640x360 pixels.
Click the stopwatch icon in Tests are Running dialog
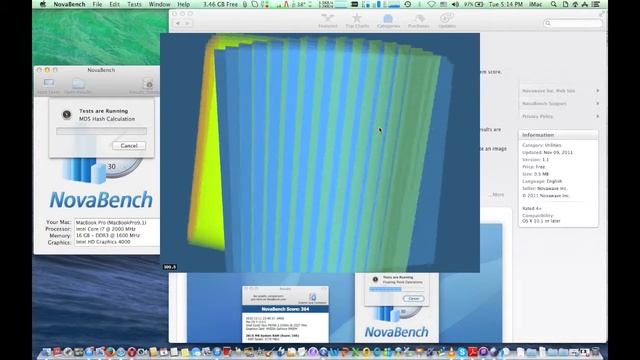pos(67,115)
